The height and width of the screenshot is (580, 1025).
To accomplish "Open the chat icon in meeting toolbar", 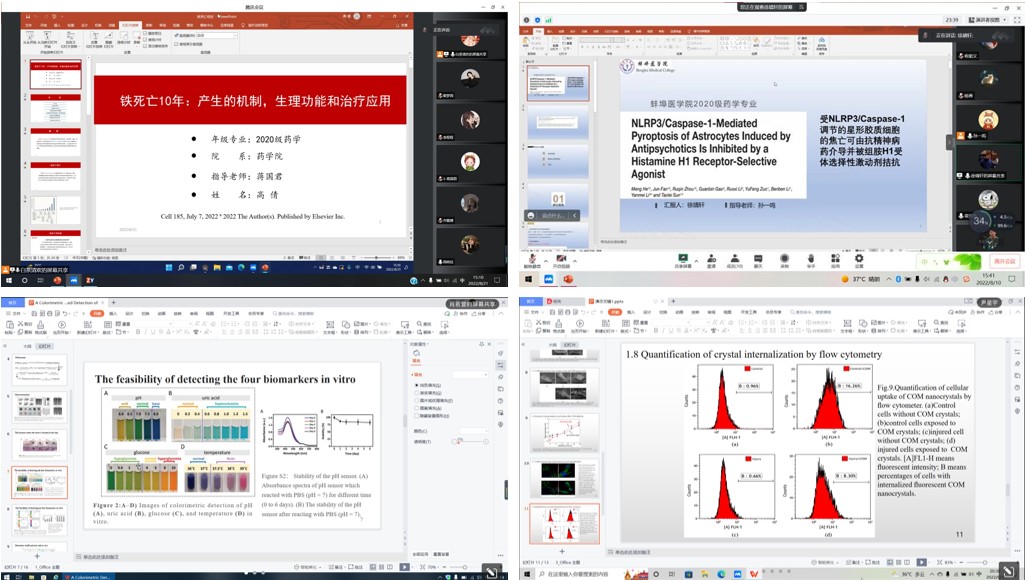I will tap(758, 260).
